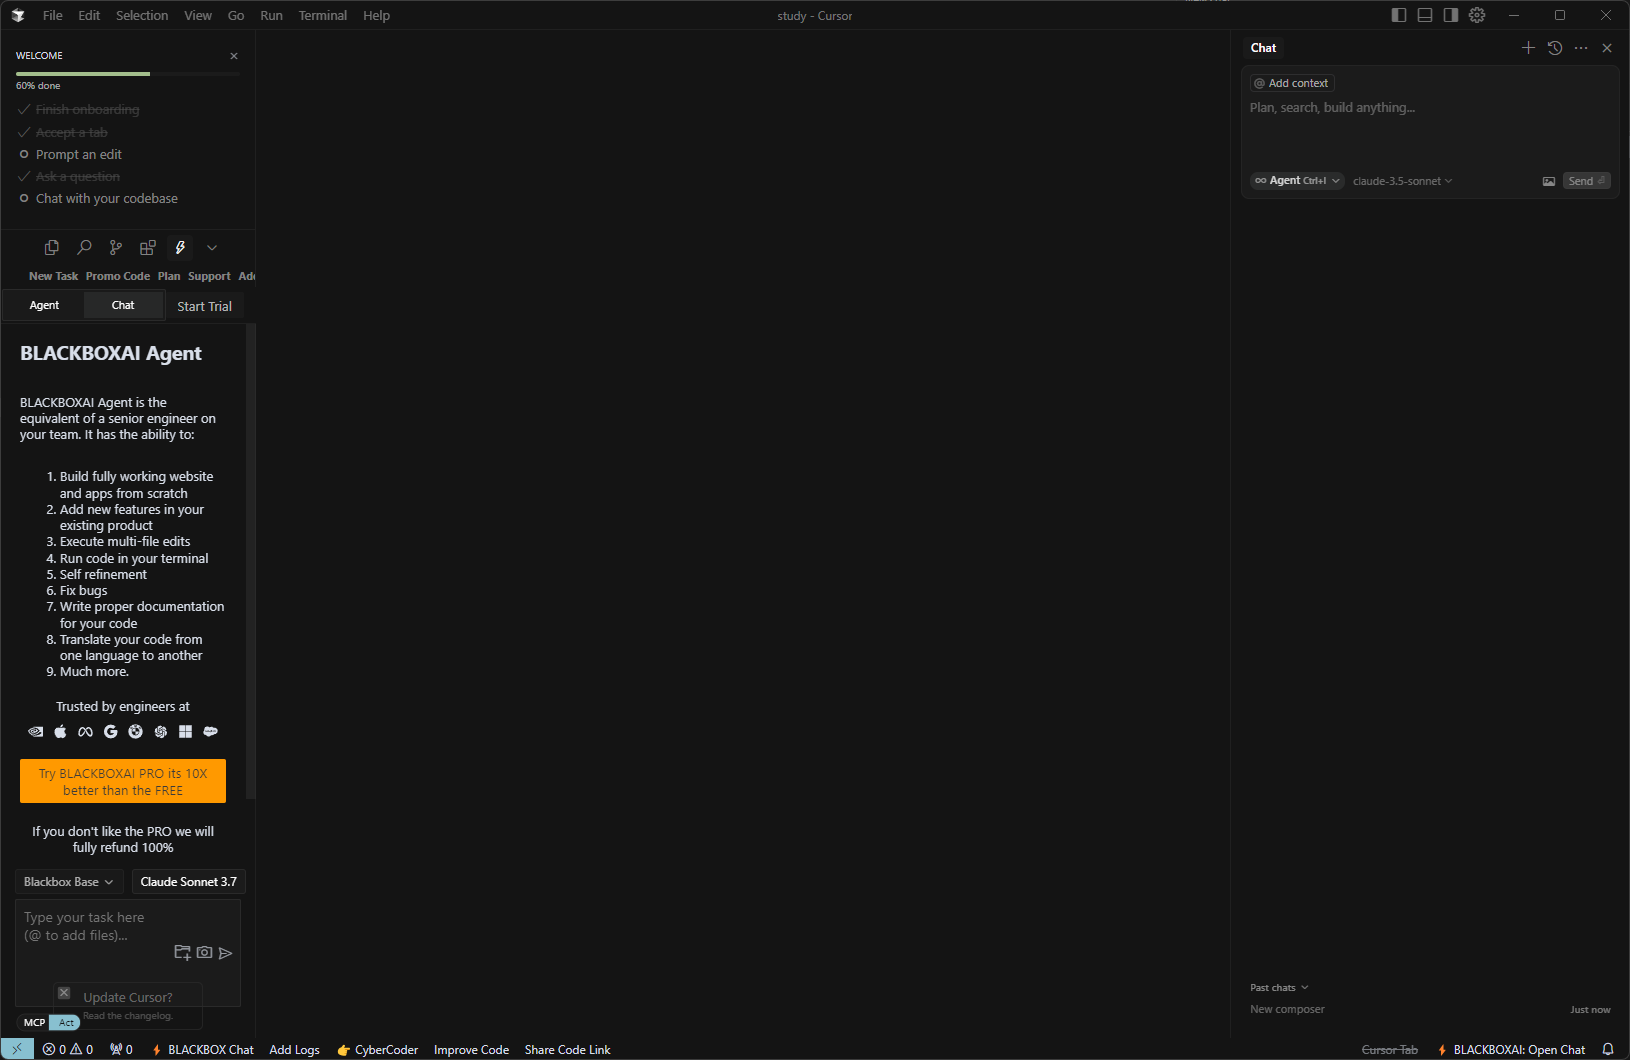Open Promo Code link
Viewport: 1630px width, 1060px height.
(x=118, y=276)
